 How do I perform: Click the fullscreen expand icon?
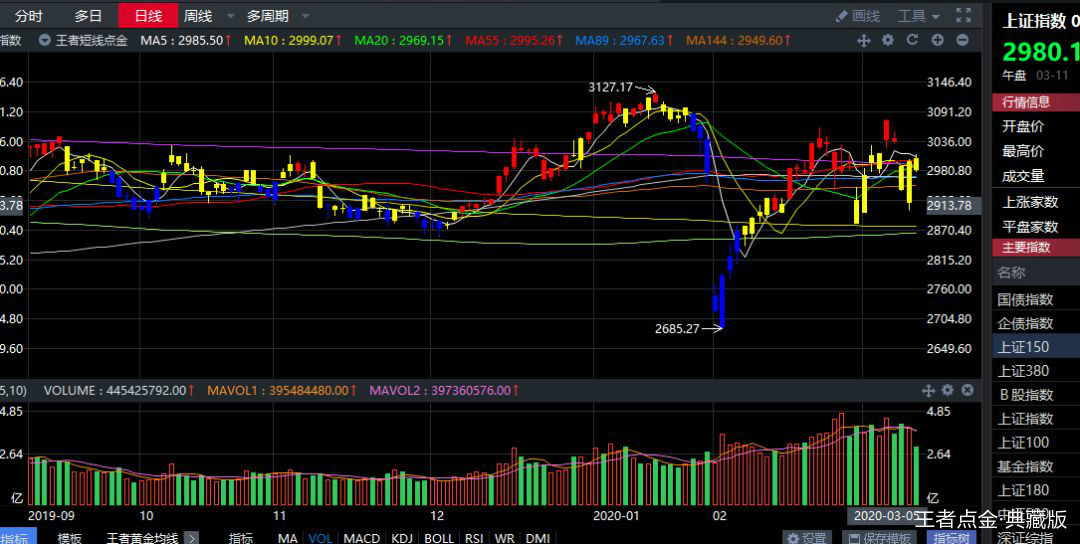pyautogui.click(x=963, y=15)
